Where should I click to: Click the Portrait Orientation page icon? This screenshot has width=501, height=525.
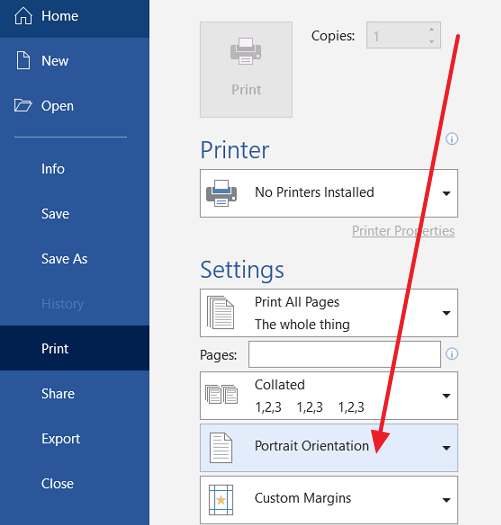click(x=221, y=448)
